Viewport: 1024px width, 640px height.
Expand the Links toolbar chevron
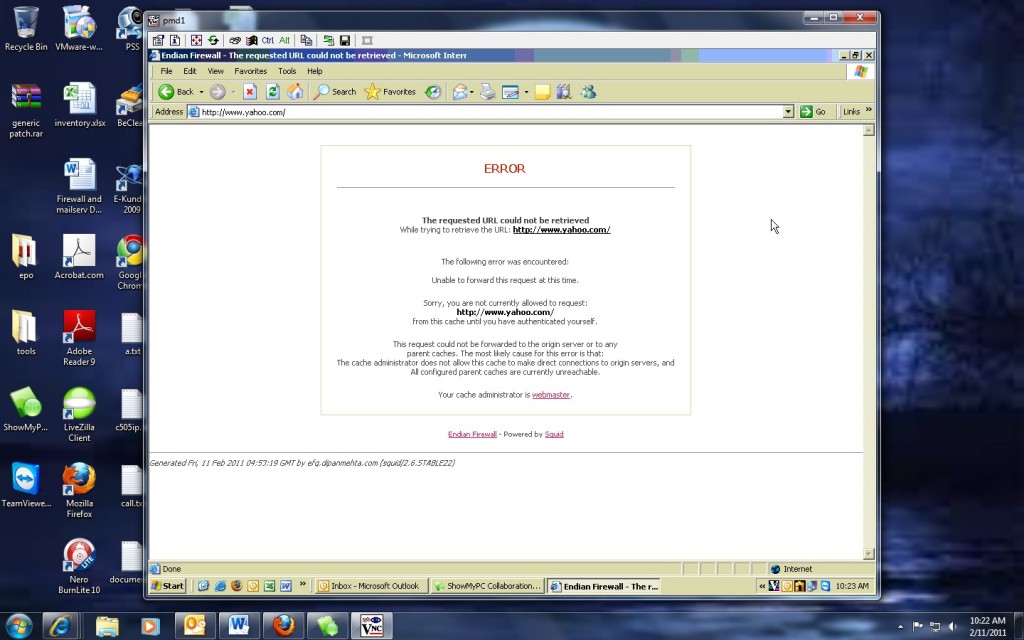(867, 111)
